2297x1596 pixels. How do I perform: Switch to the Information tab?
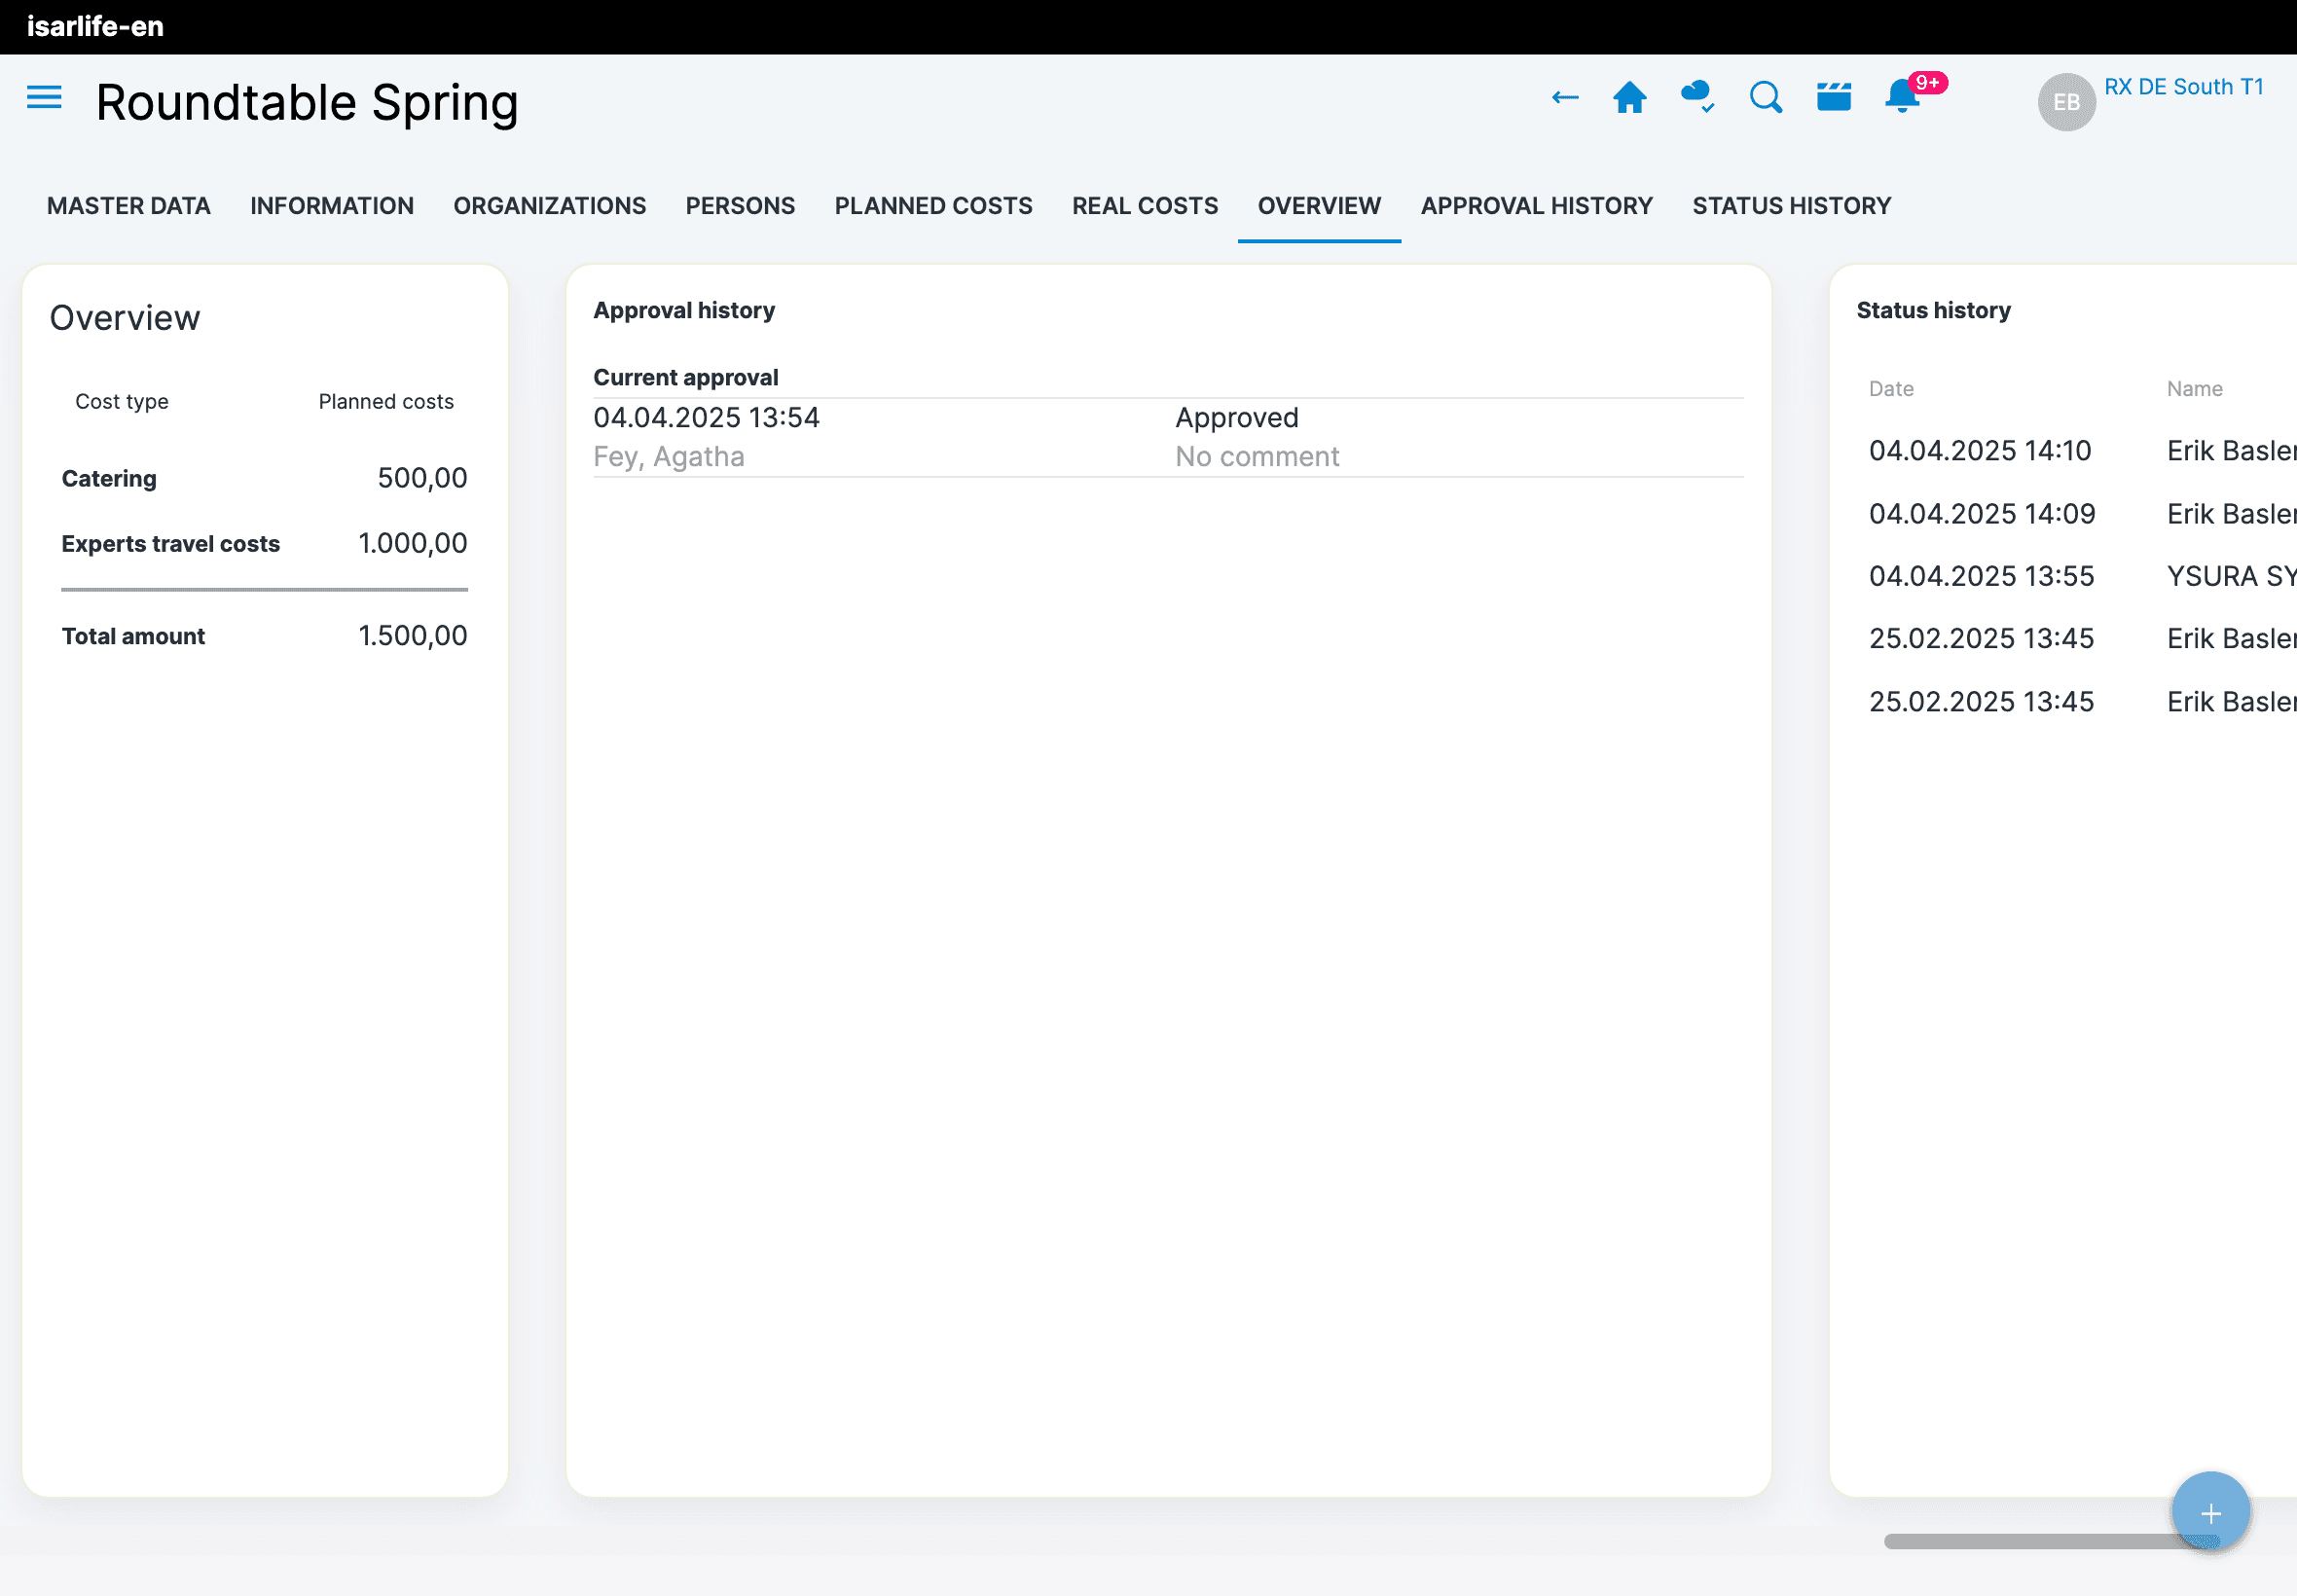[x=332, y=206]
